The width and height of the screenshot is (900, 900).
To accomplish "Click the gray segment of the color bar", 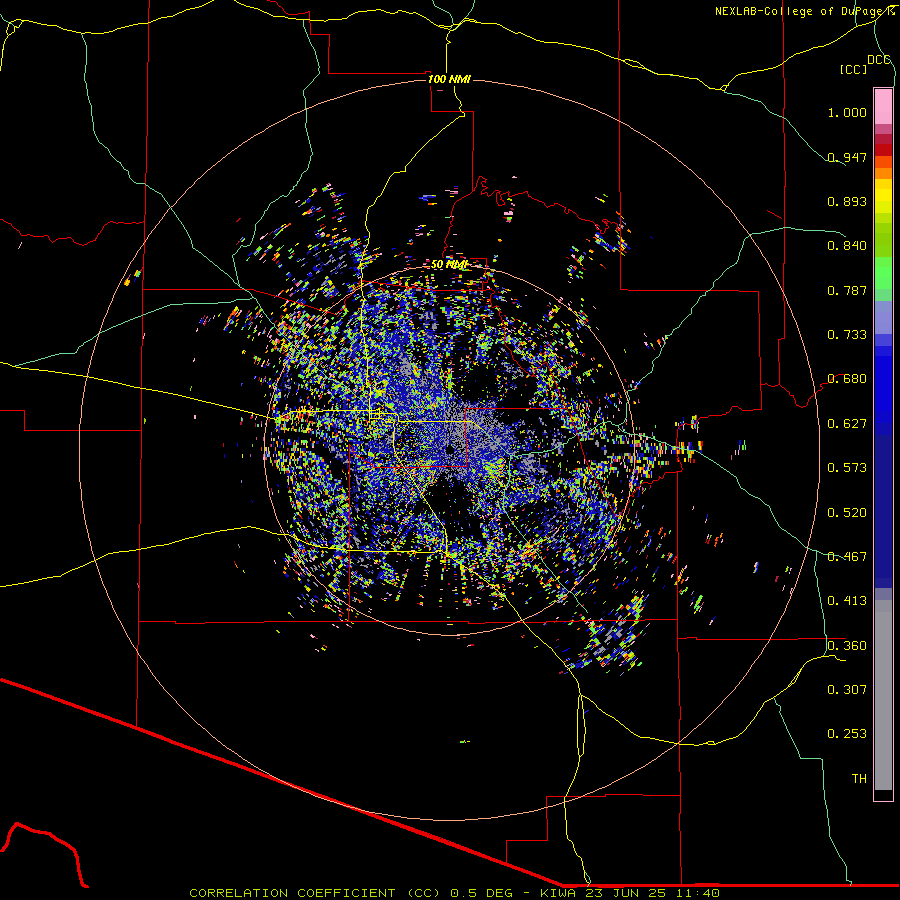I will [883, 695].
